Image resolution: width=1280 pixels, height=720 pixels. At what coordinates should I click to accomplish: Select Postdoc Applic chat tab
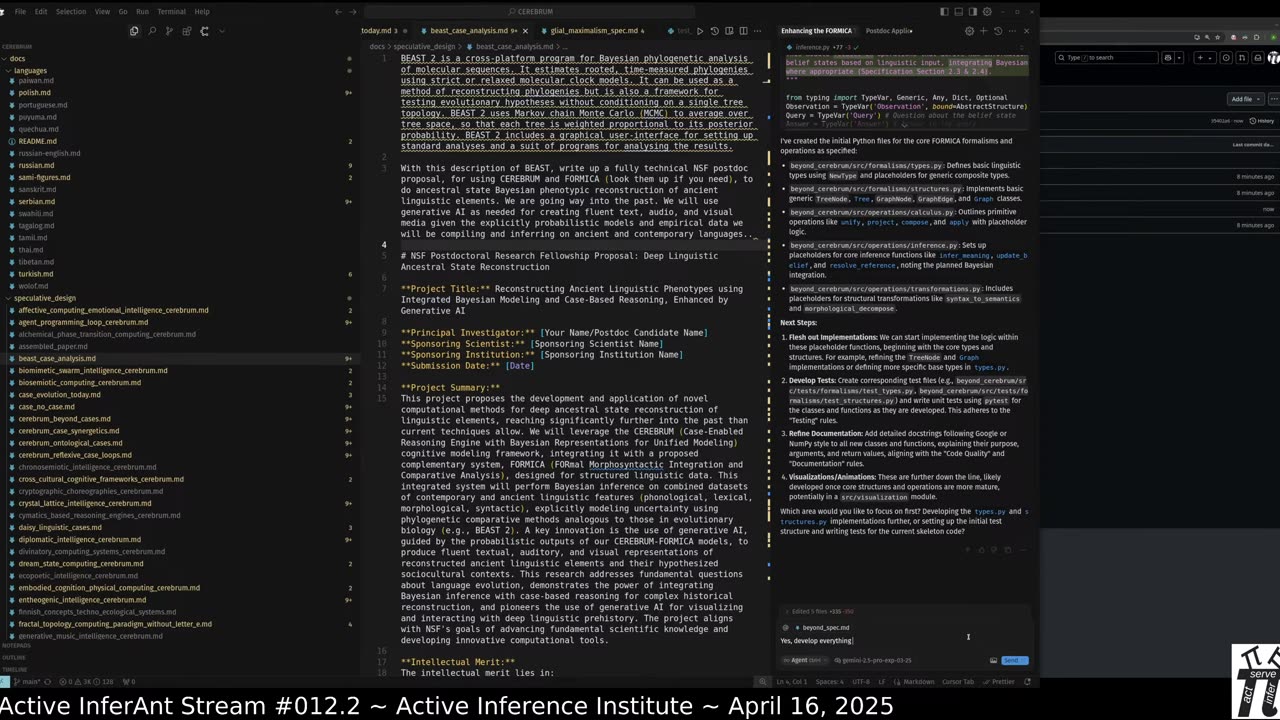(889, 31)
